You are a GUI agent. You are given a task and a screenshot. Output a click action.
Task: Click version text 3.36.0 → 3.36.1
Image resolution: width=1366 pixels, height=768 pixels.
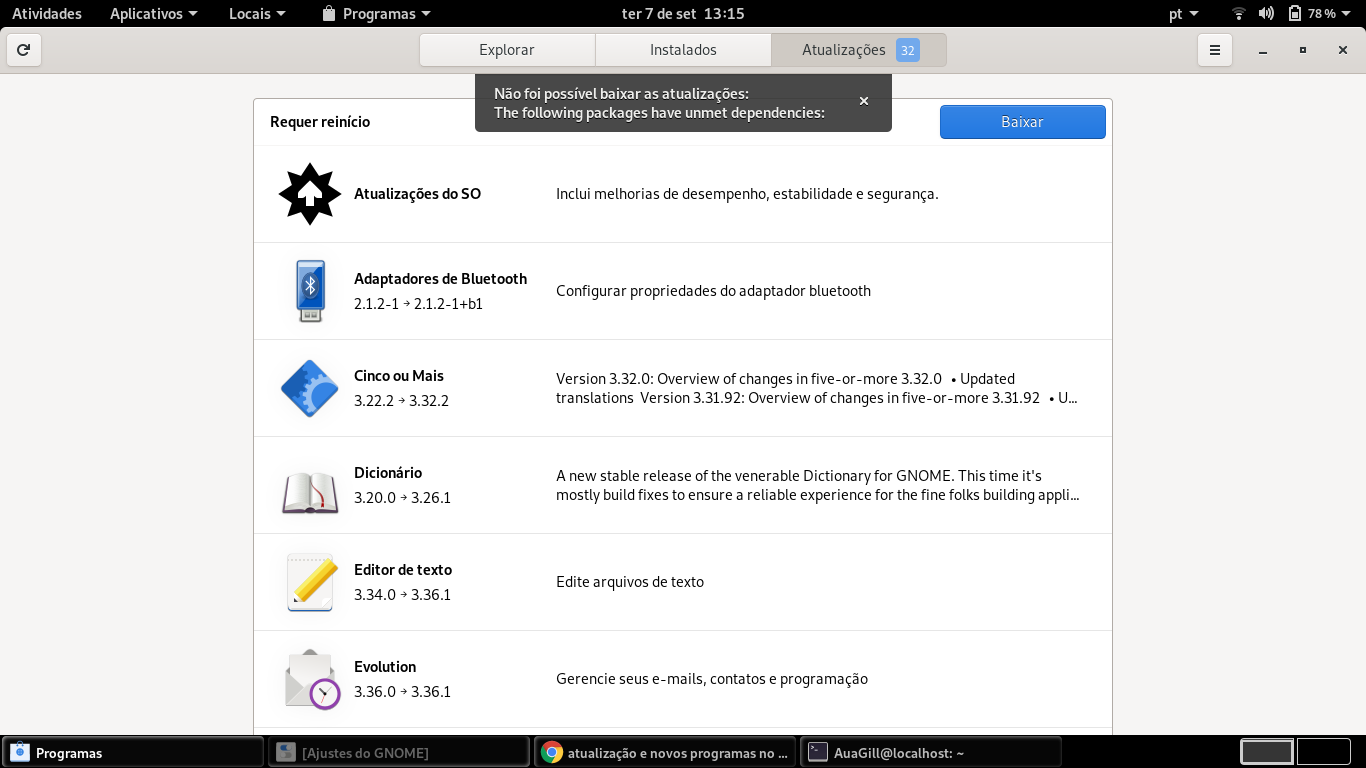tap(402, 692)
